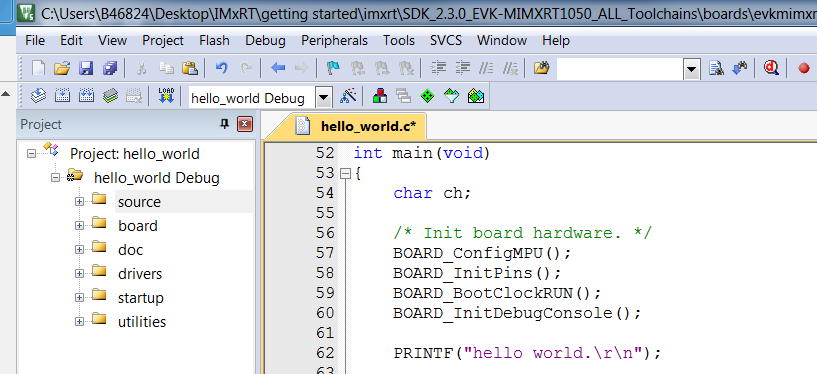
Task: Start or stop the debug session
Action: (x=771, y=68)
